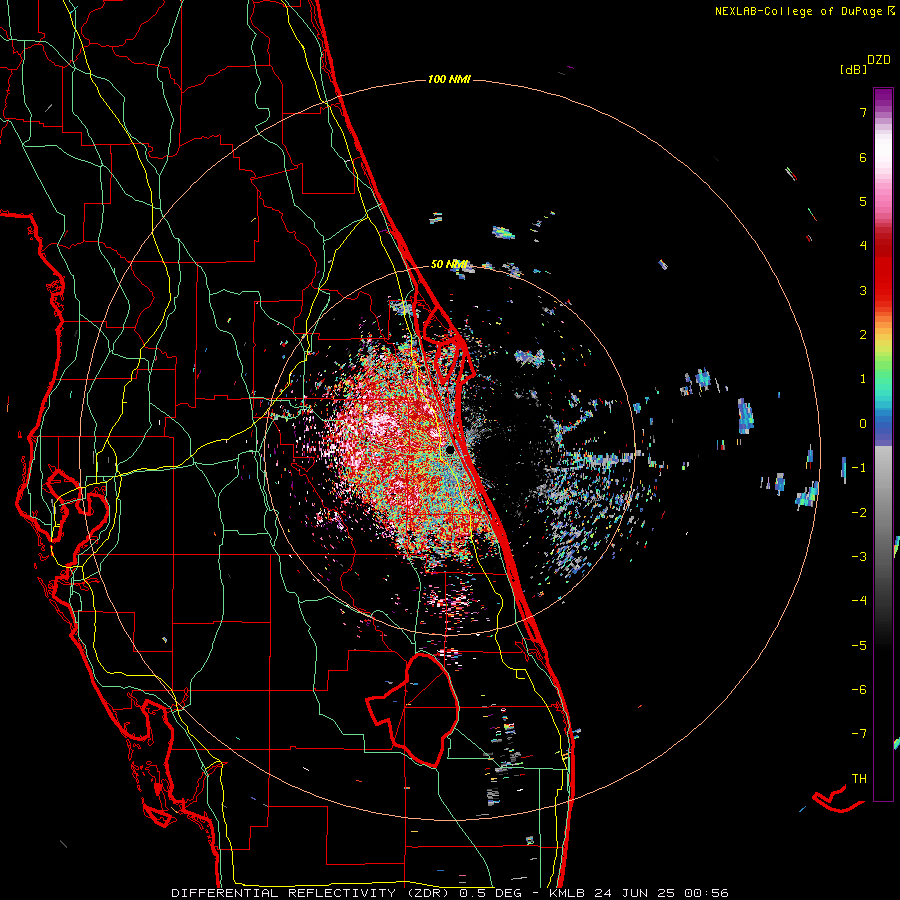Click the "DZD" product label above the scale
The height and width of the screenshot is (900, 900).
click(x=879, y=60)
